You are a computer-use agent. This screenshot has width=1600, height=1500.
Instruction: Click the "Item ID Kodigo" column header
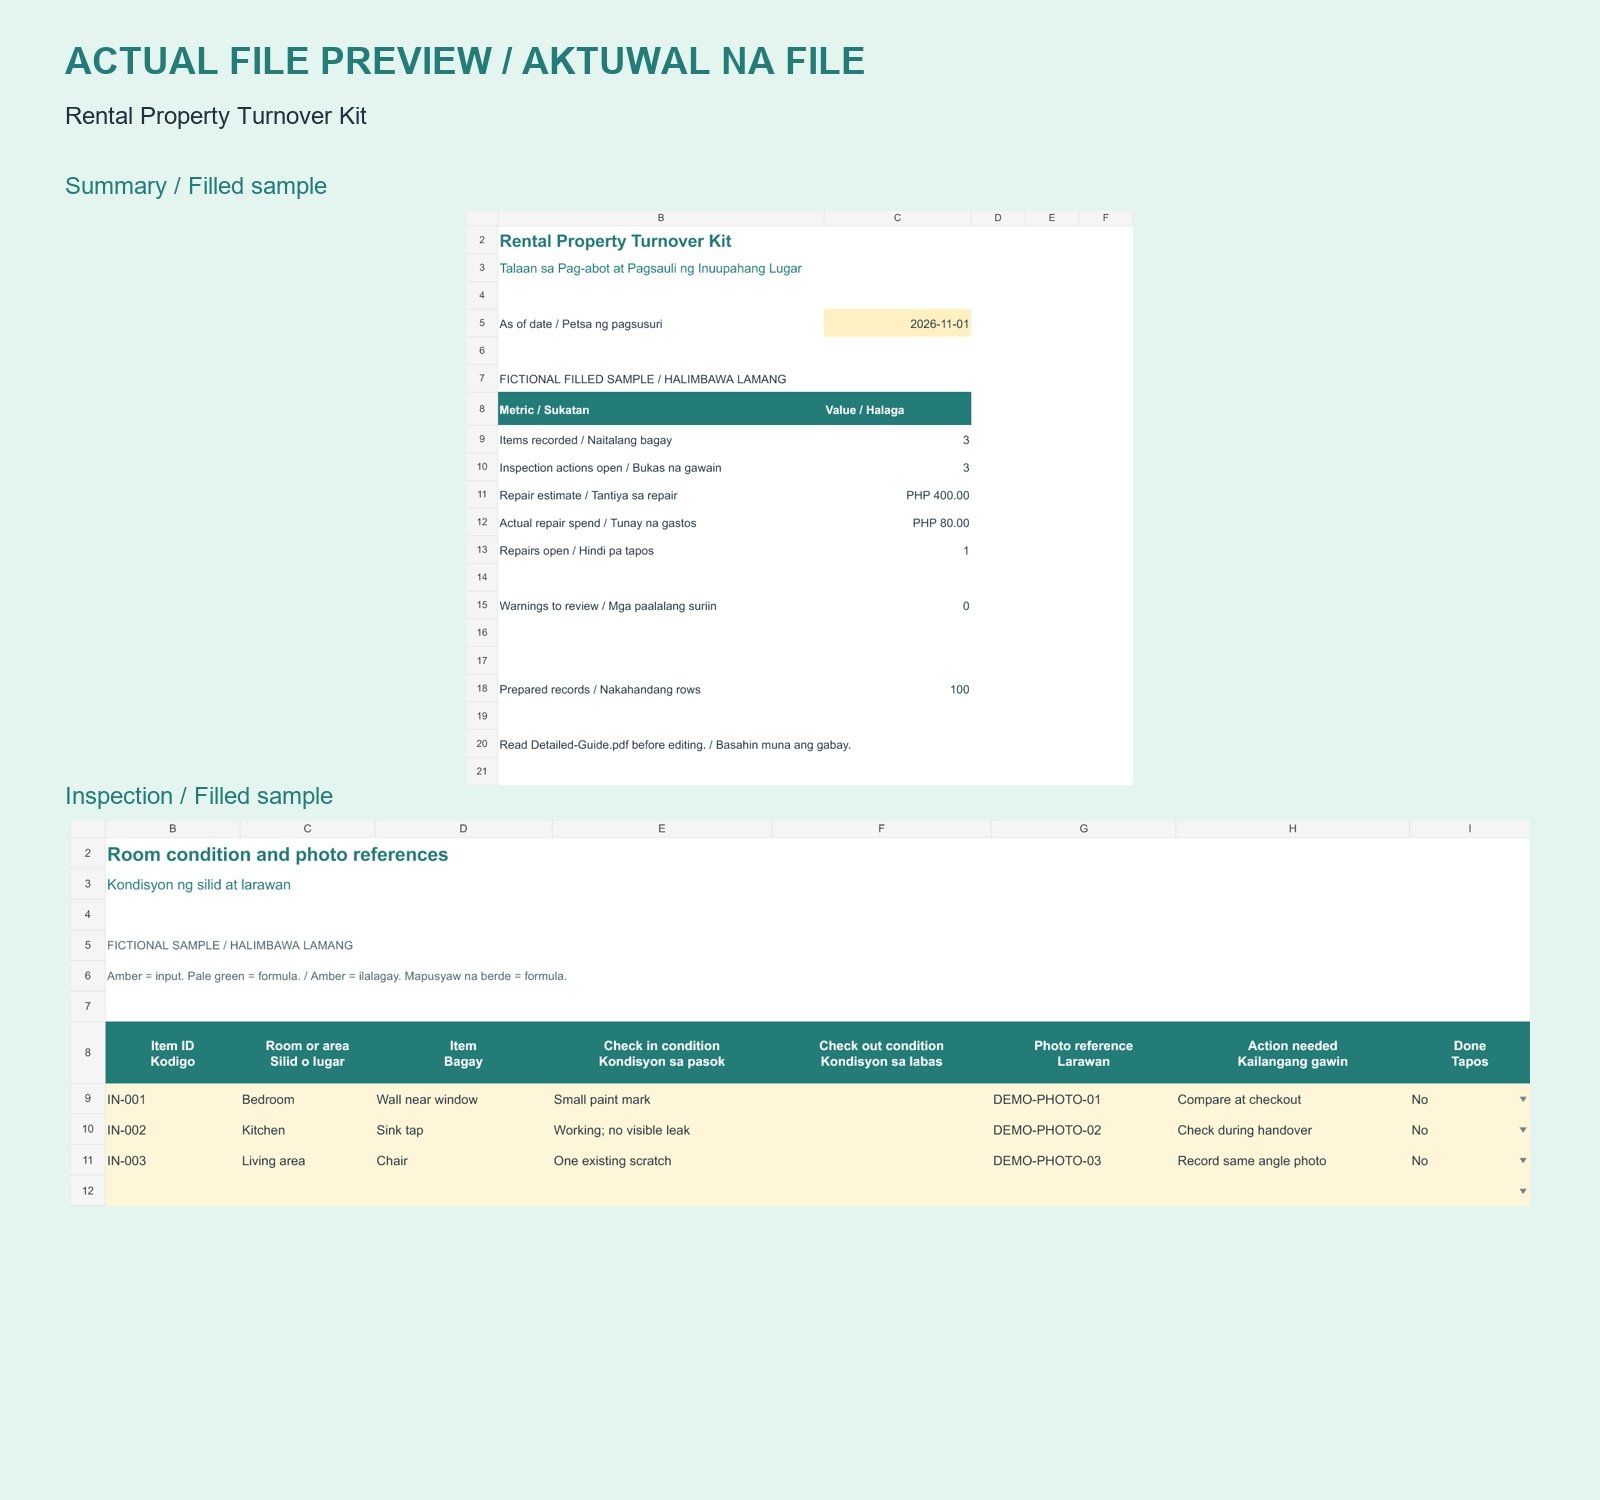[x=173, y=1053]
